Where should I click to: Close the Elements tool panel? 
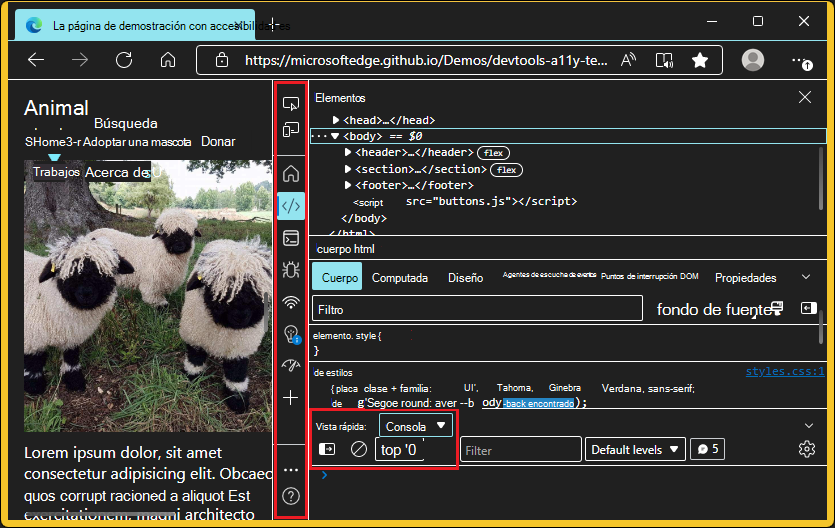805,97
